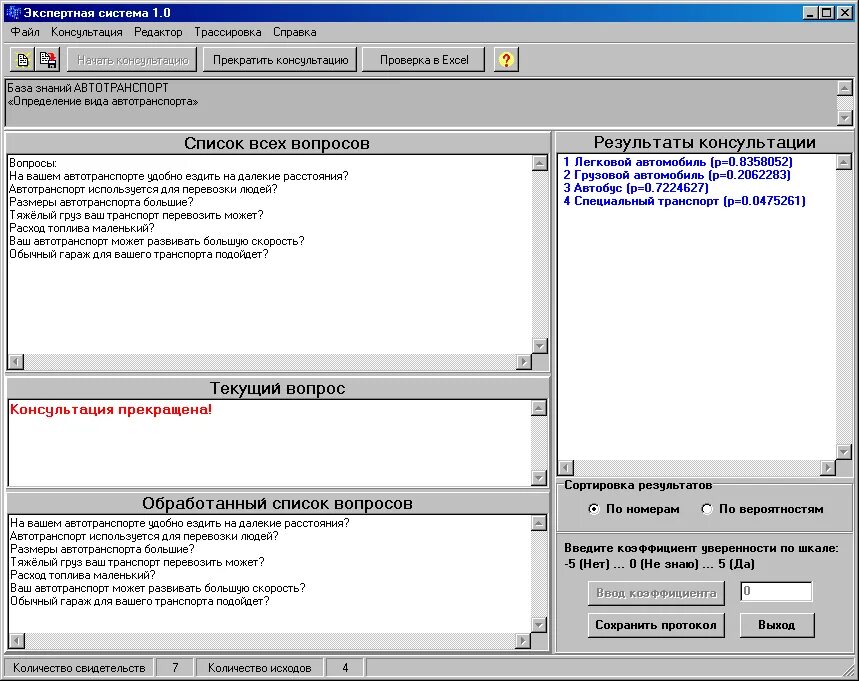Click result '4 Специальный транспорт (p=0.0475261)'
This screenshot has width=859, height=681.
click(x=684, y=202)
